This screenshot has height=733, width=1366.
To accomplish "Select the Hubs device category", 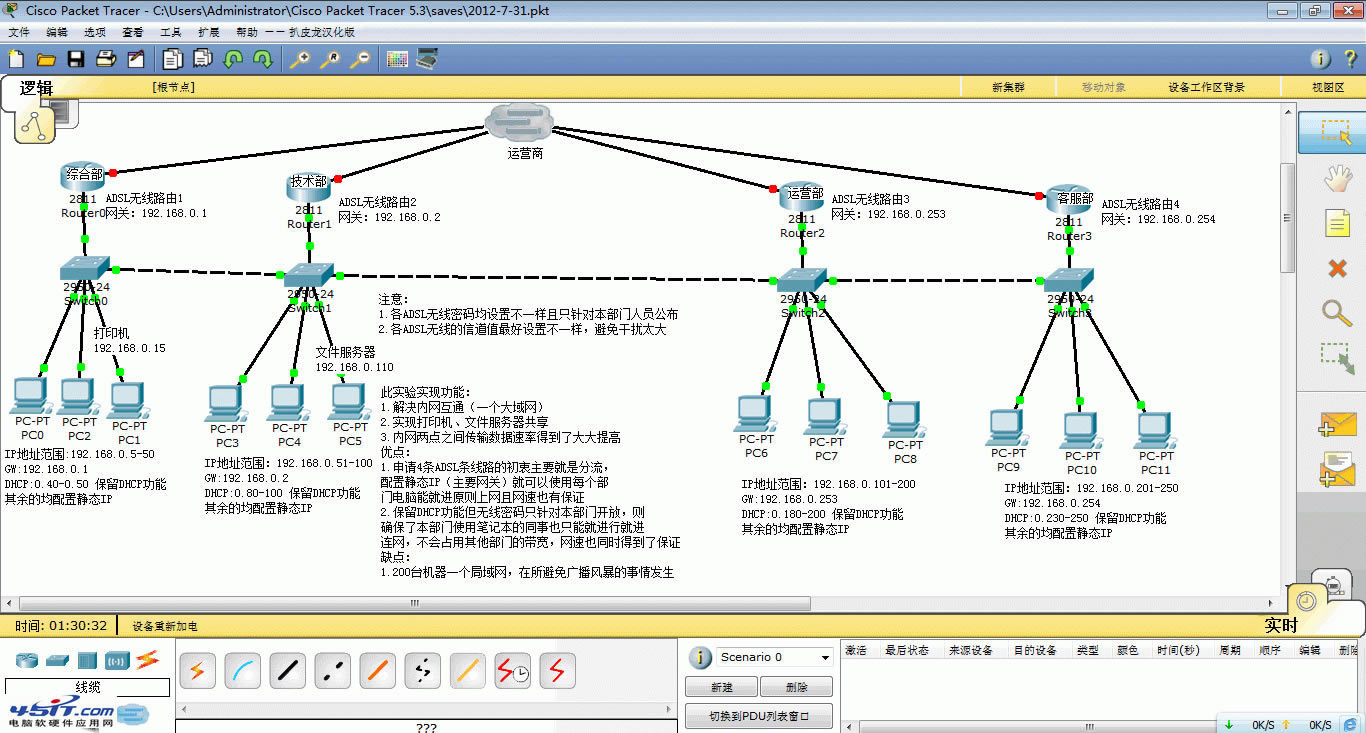I will (x=87, y=660).
